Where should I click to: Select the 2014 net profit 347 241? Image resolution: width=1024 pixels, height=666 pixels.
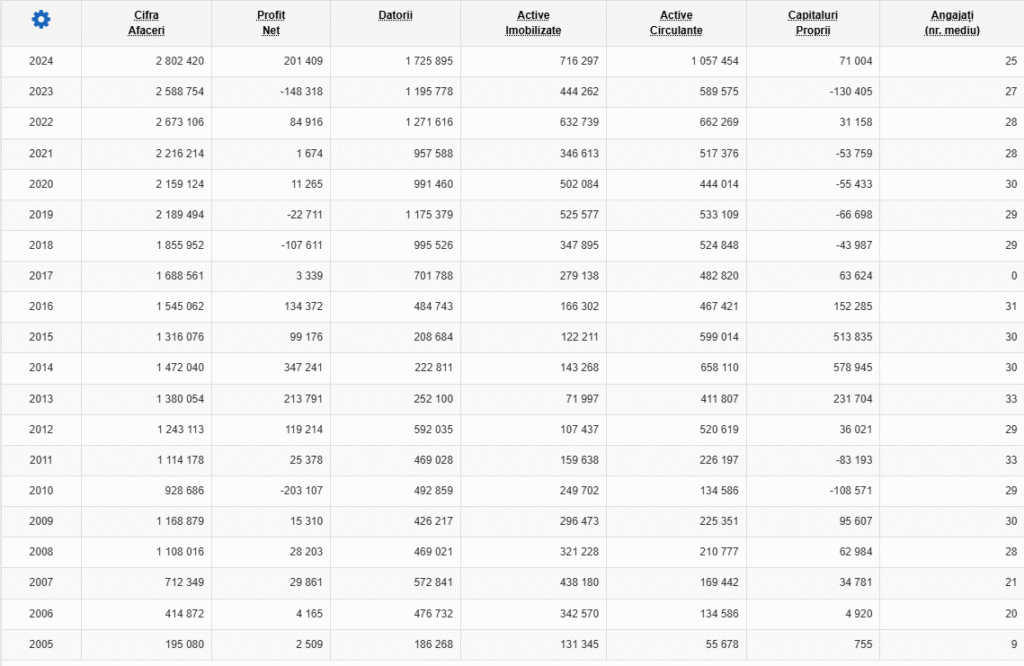point(301,368)
